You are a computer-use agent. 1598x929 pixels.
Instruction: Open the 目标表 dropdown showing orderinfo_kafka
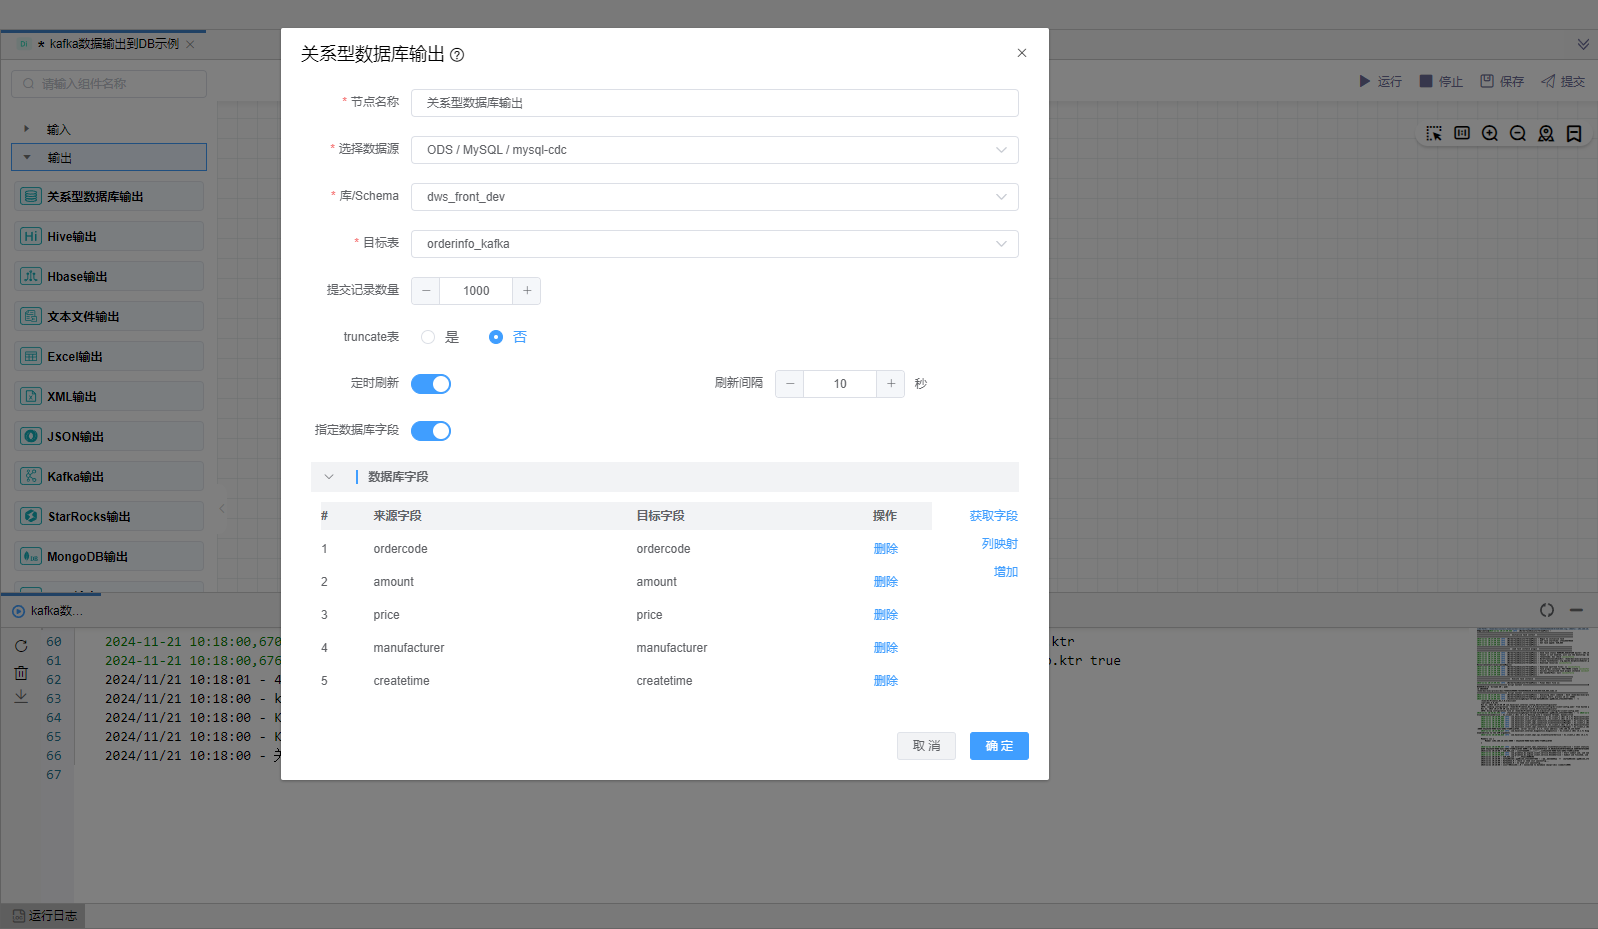click(x=714, y=244)
